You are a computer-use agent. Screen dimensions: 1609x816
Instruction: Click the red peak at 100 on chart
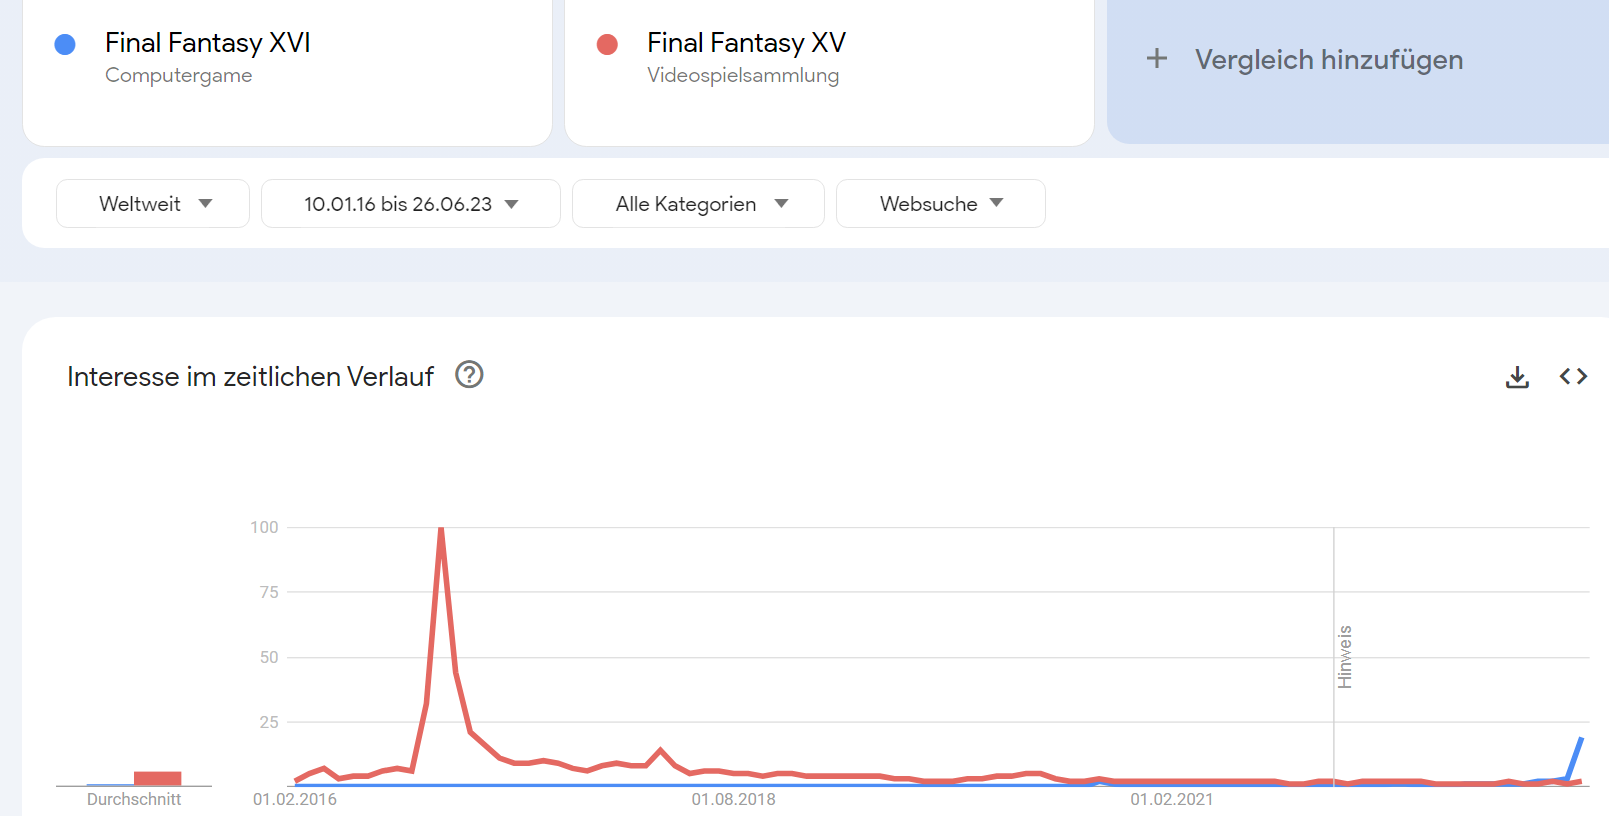pyautogui.click(x=441, y=529)
